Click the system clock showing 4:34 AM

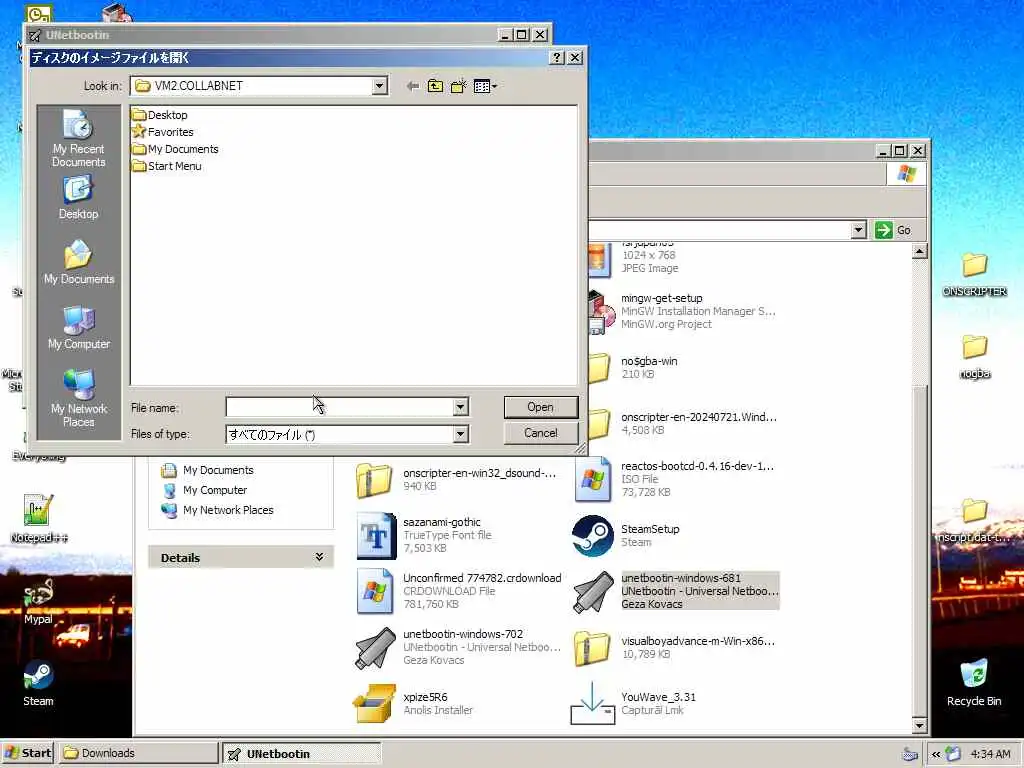990,754
